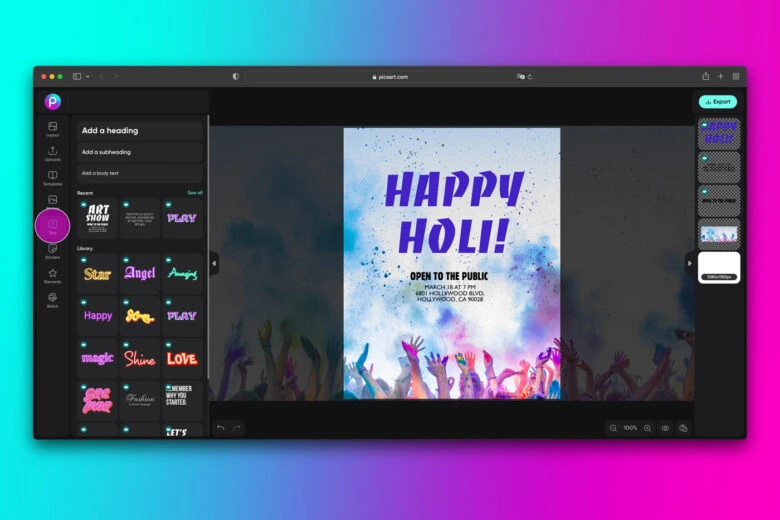The height and width of the screenshot is (520, 780).
Task: Click the zoom in magnifier
Action: [x=647, y=428]
